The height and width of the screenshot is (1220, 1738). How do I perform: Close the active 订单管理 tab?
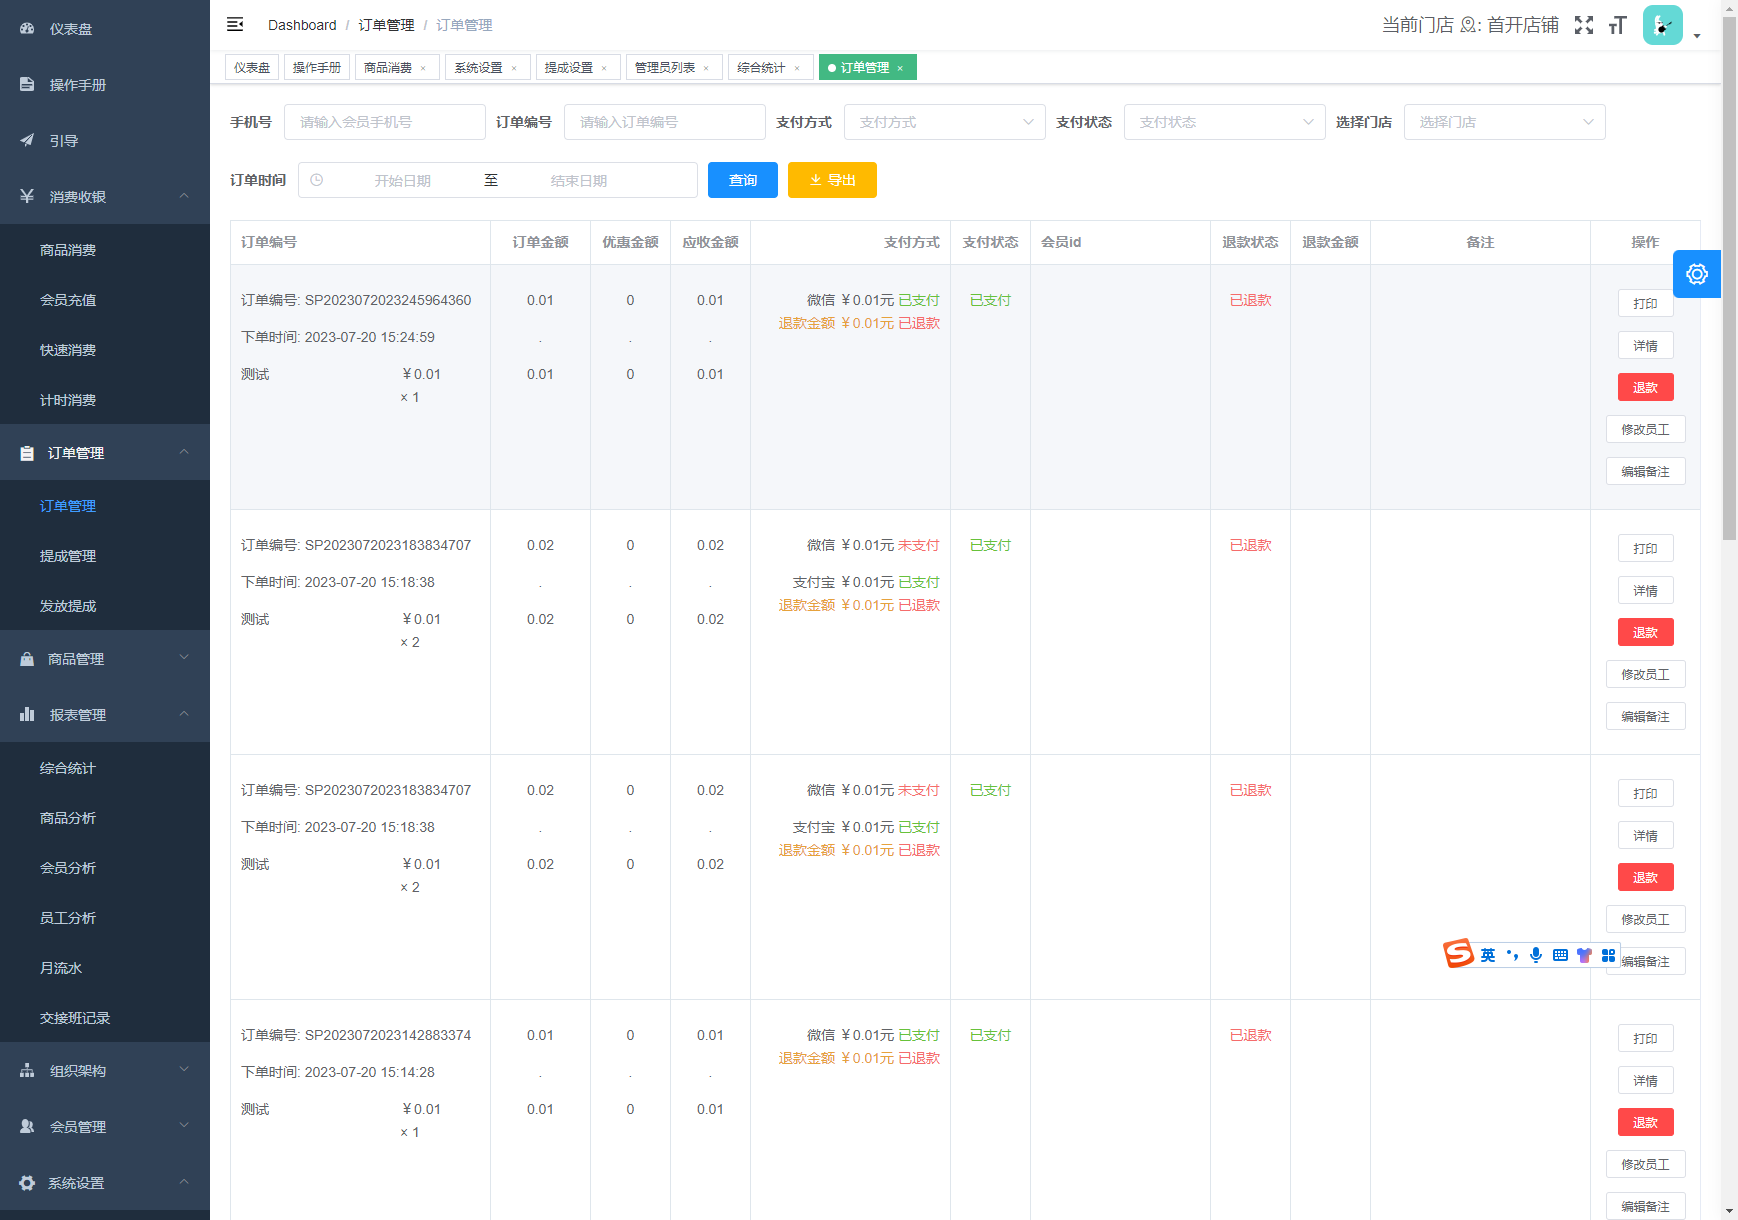[900, 68]
